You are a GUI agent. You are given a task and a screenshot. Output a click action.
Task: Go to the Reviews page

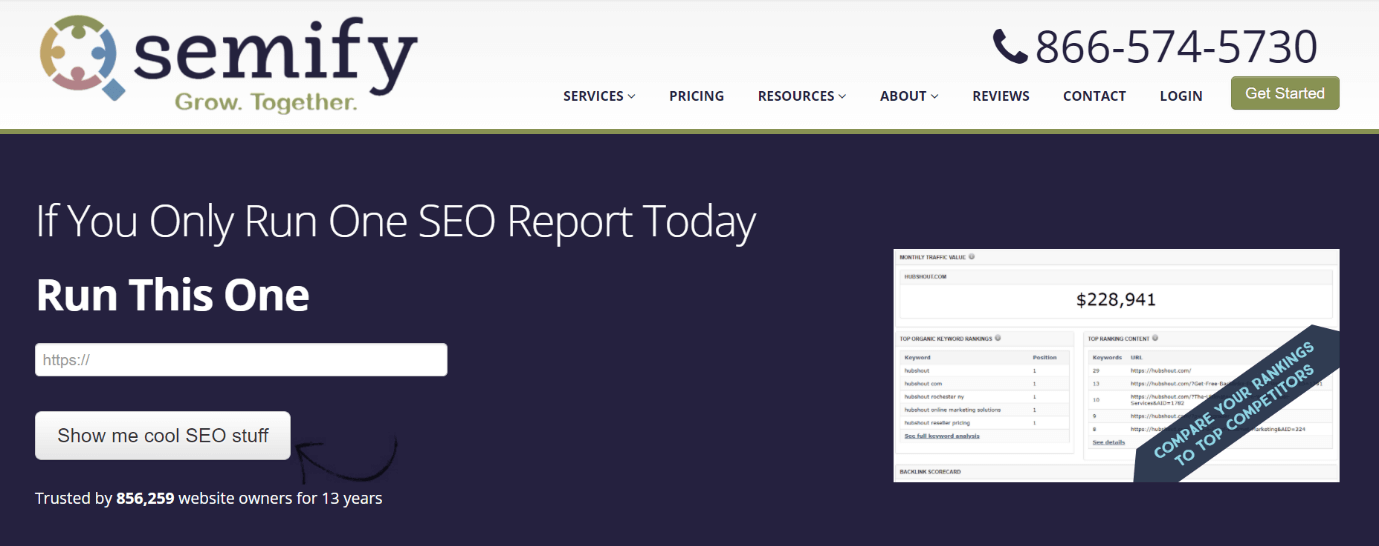click(x=1001, y=96)
